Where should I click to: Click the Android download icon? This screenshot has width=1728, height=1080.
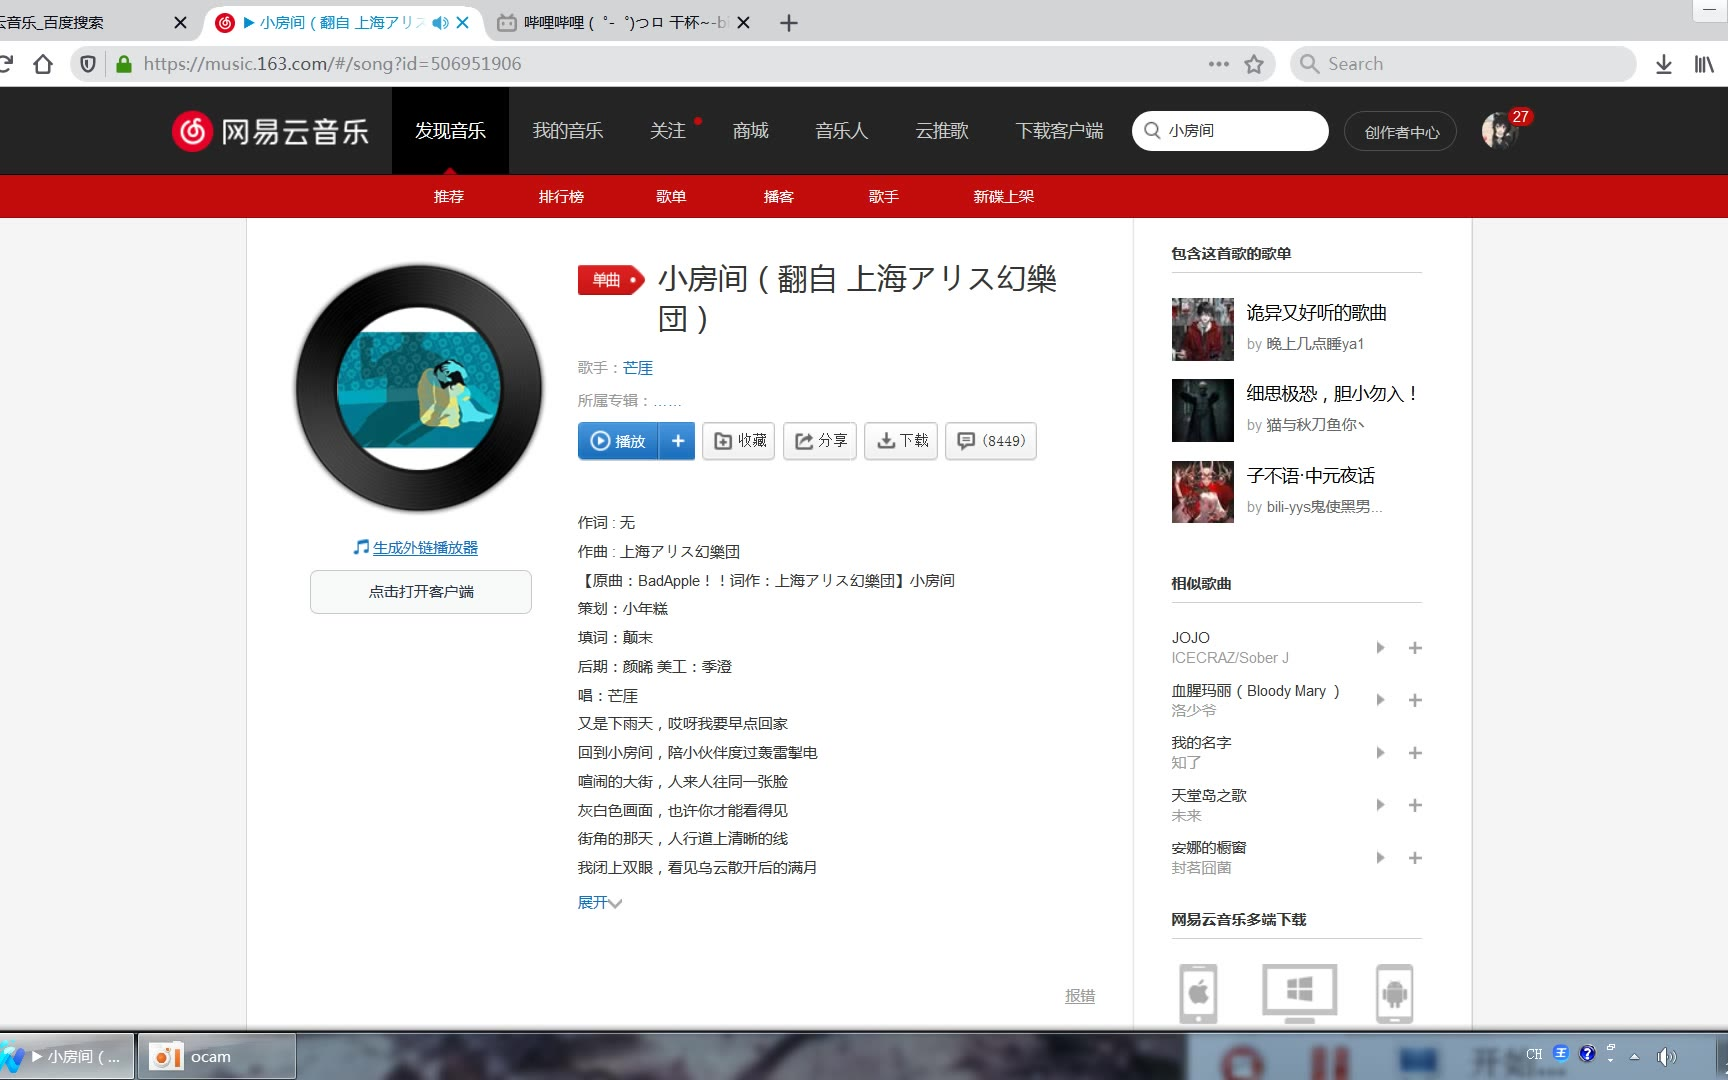(x=1394, y=993)
